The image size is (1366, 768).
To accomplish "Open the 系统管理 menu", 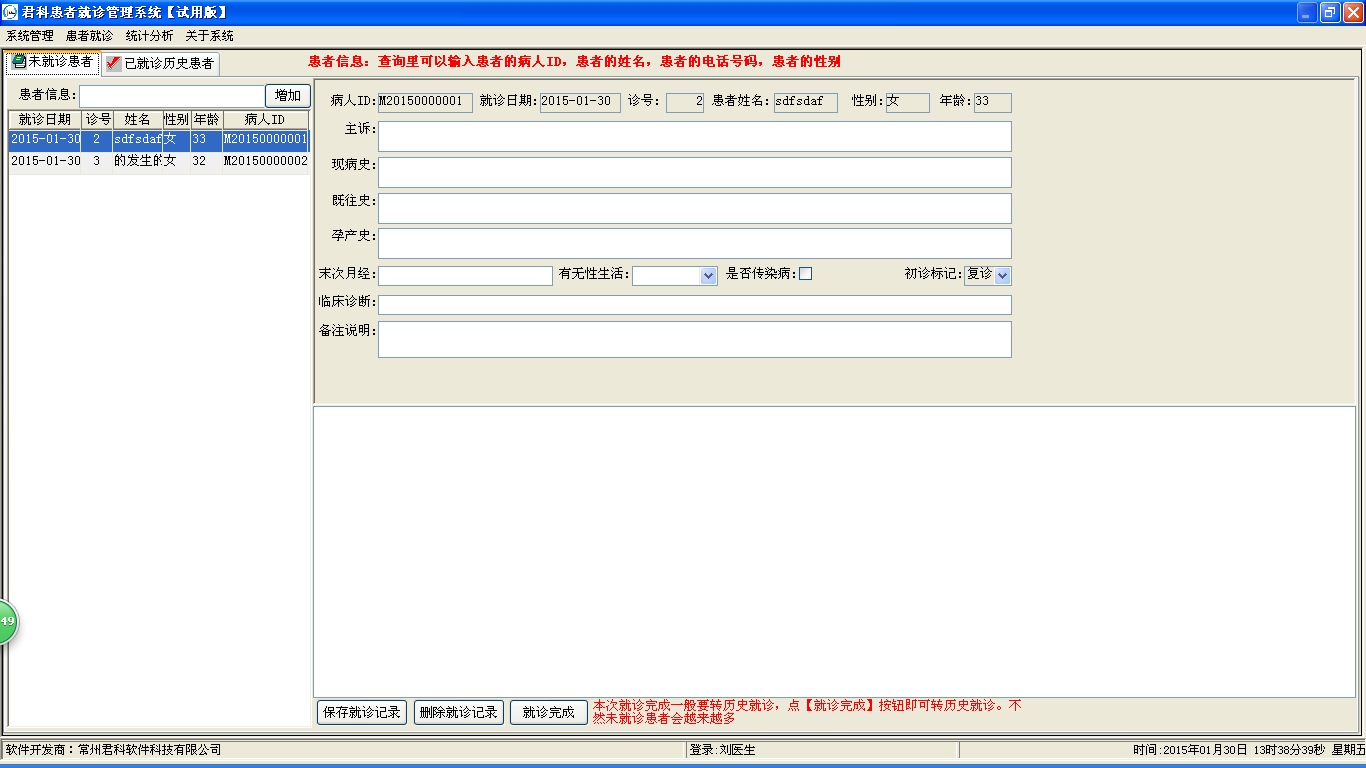I will click(30, 36).
